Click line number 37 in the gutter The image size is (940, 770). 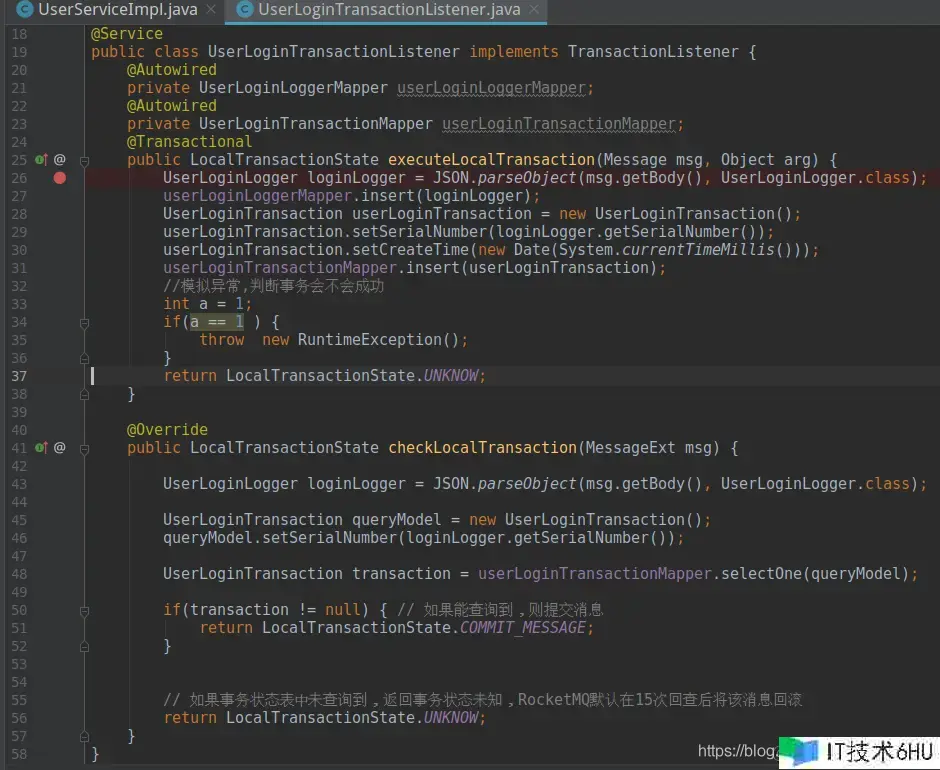click(x=20, y=376)
